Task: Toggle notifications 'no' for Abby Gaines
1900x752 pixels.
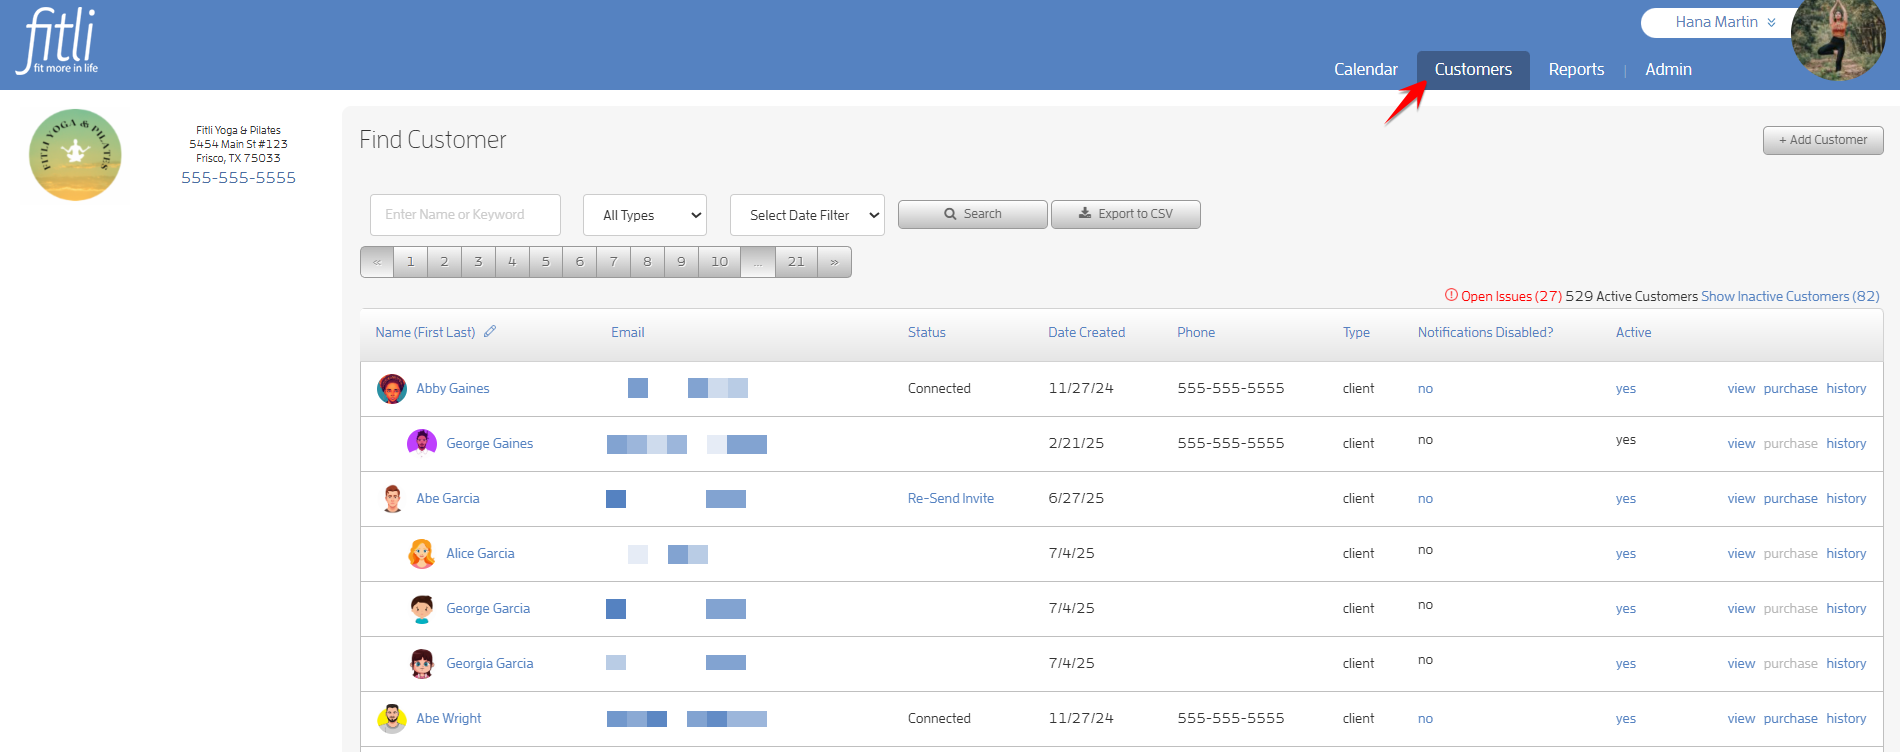Action: pyautogui.click(x=1425, y=389)
